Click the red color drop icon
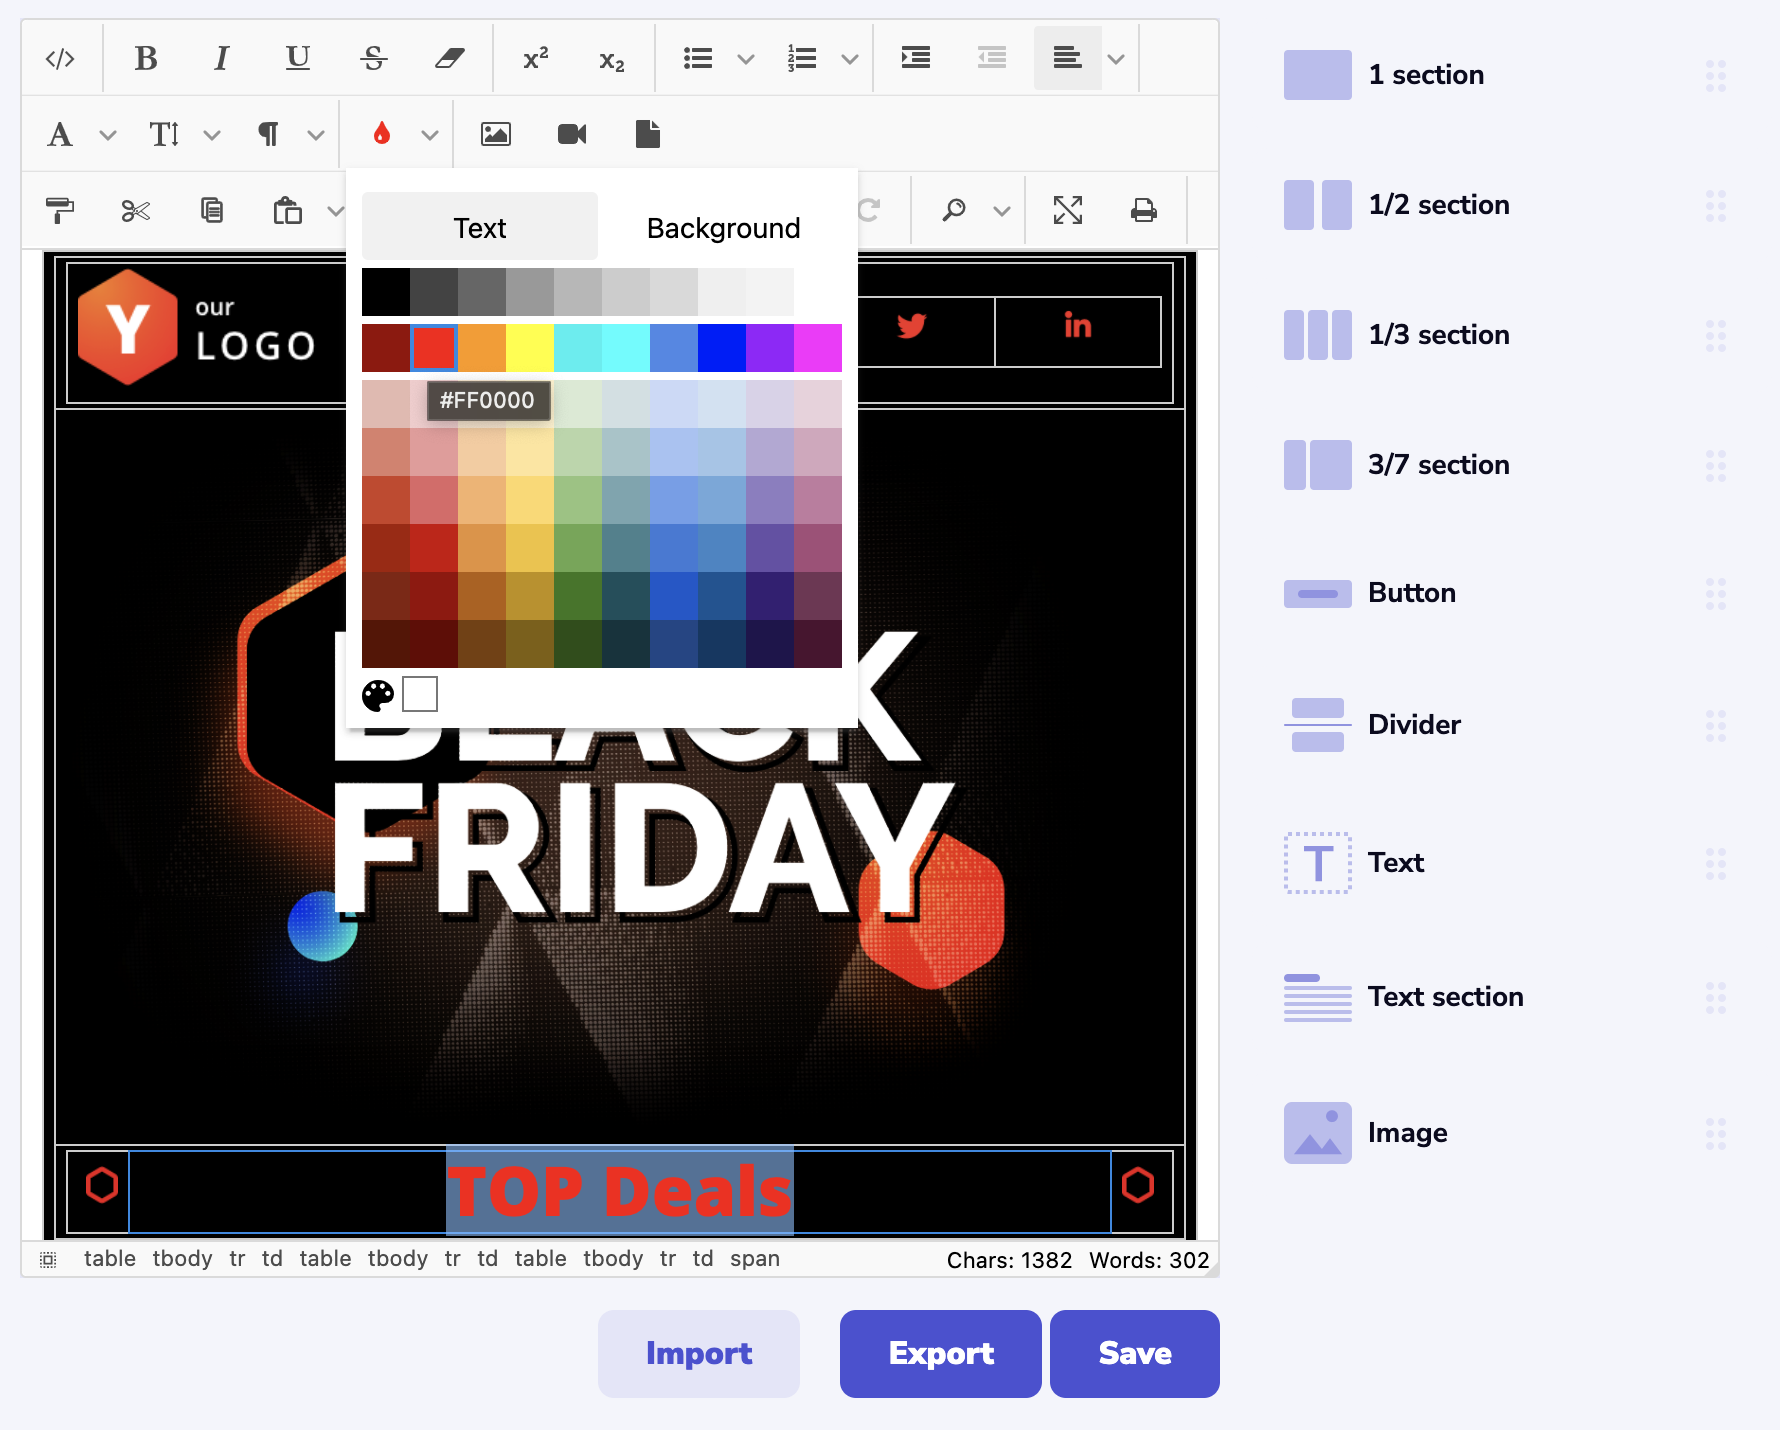The height and width of the screenshot is (1430, 1780). 382,134
